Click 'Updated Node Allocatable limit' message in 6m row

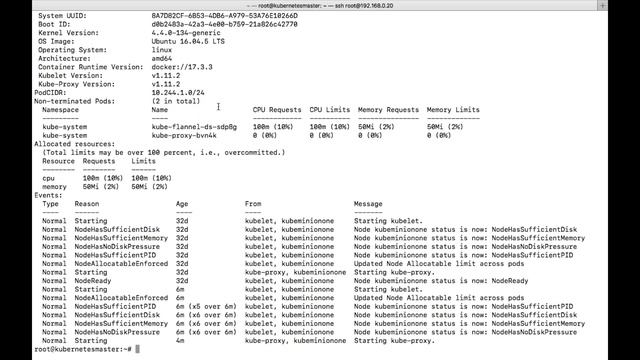coord(439,298)
